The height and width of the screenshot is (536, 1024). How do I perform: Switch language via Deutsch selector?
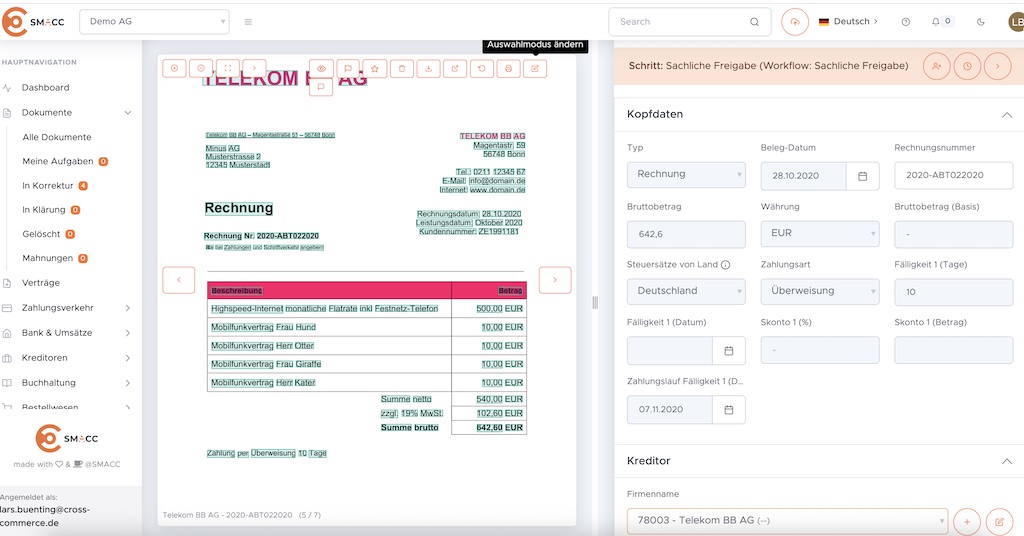tap(848, 21)
